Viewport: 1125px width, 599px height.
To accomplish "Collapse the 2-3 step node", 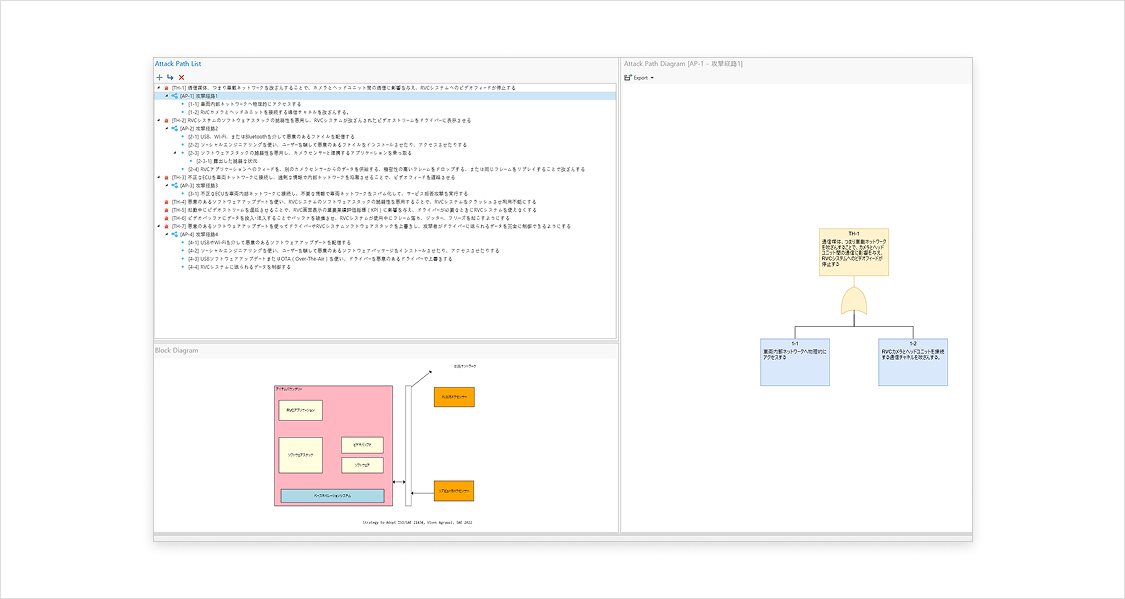I will [x=175, y=153].
